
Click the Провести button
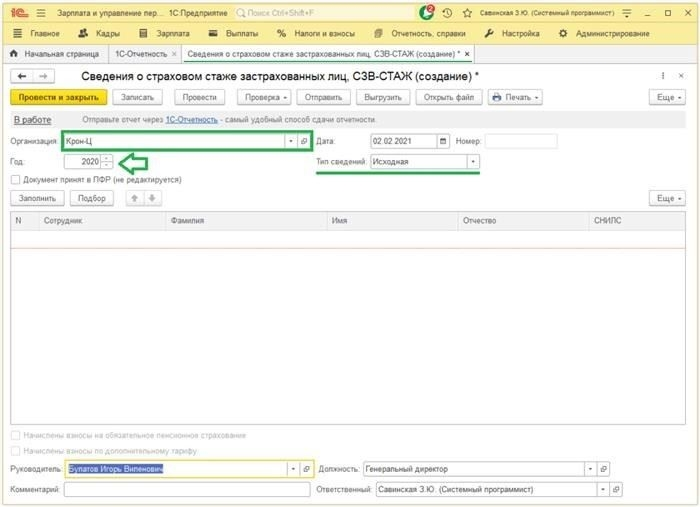200,97
